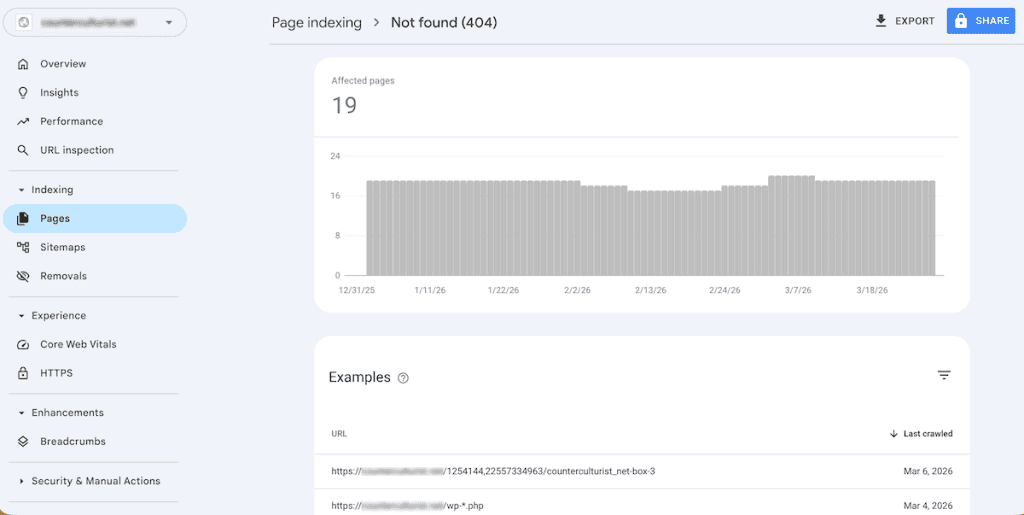Viewport: 1024px width, 515px height.
Task: Click the 2/2/26 chart axis label
Action: pos(577,290)
